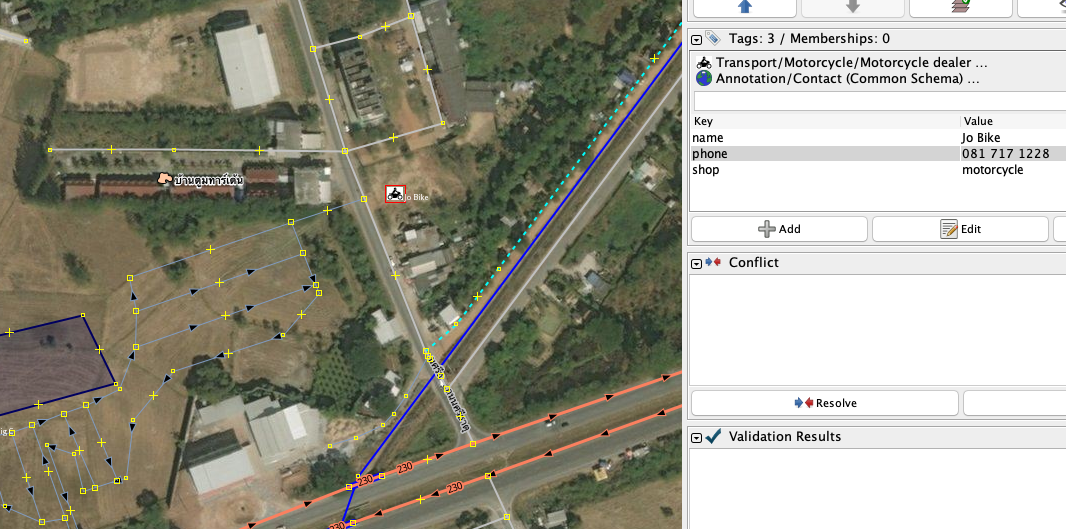The image size is (1066, 529).
Task: Open the Annotation/Contact (Common Schema) preset
Action: pos(838,78)
